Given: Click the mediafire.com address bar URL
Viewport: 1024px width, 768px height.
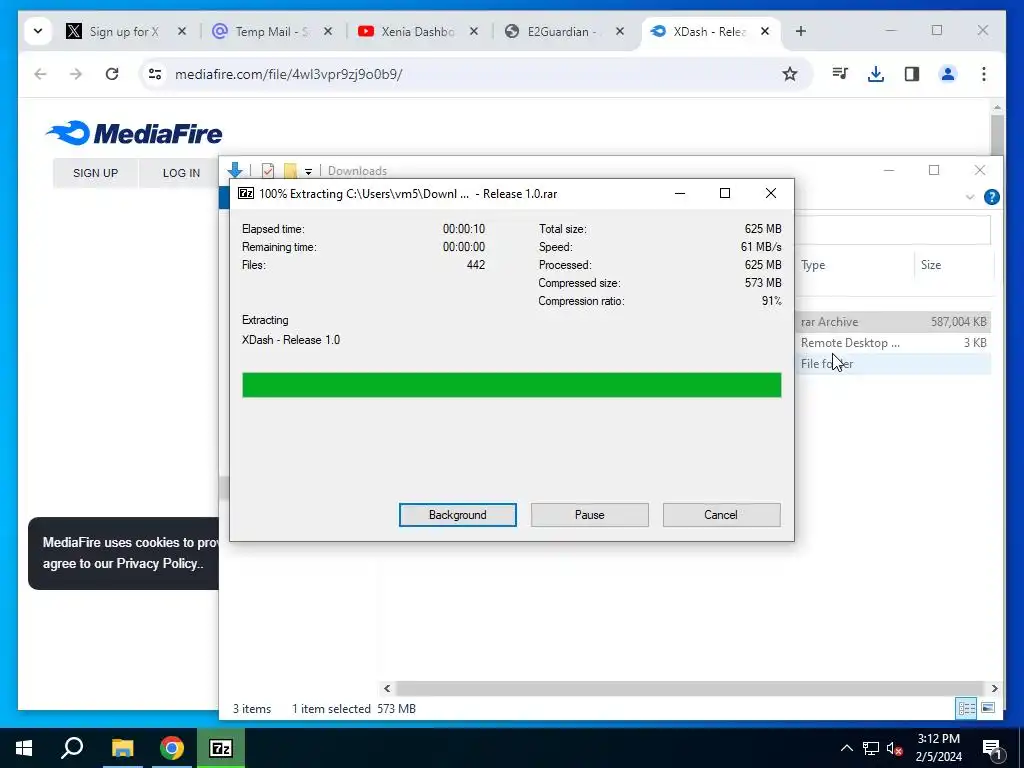Looking at the screenshot, I should (x=288, y=74).
